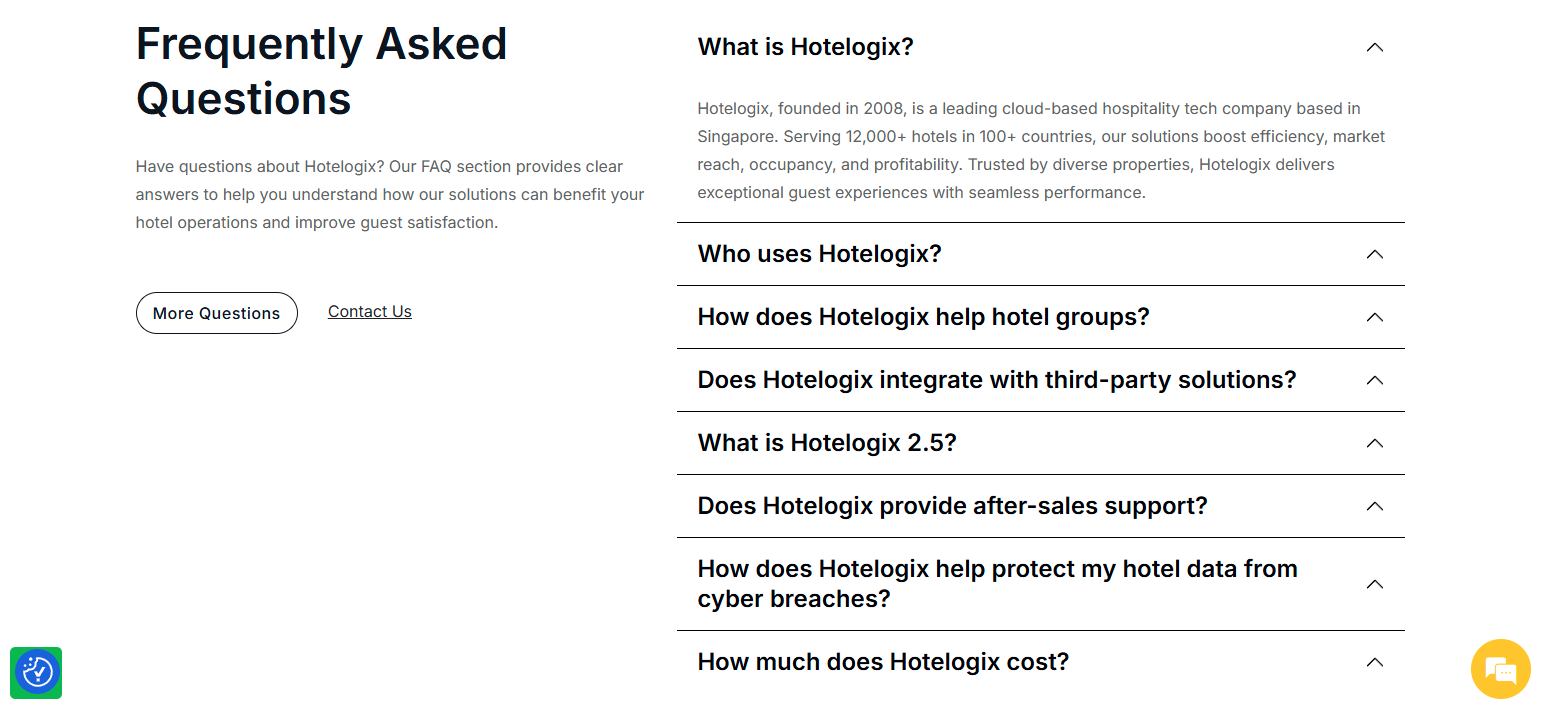The width and height of the screenshot is (1541, 709).
Task: Click the More Questions button
Action: pos(216,312)
